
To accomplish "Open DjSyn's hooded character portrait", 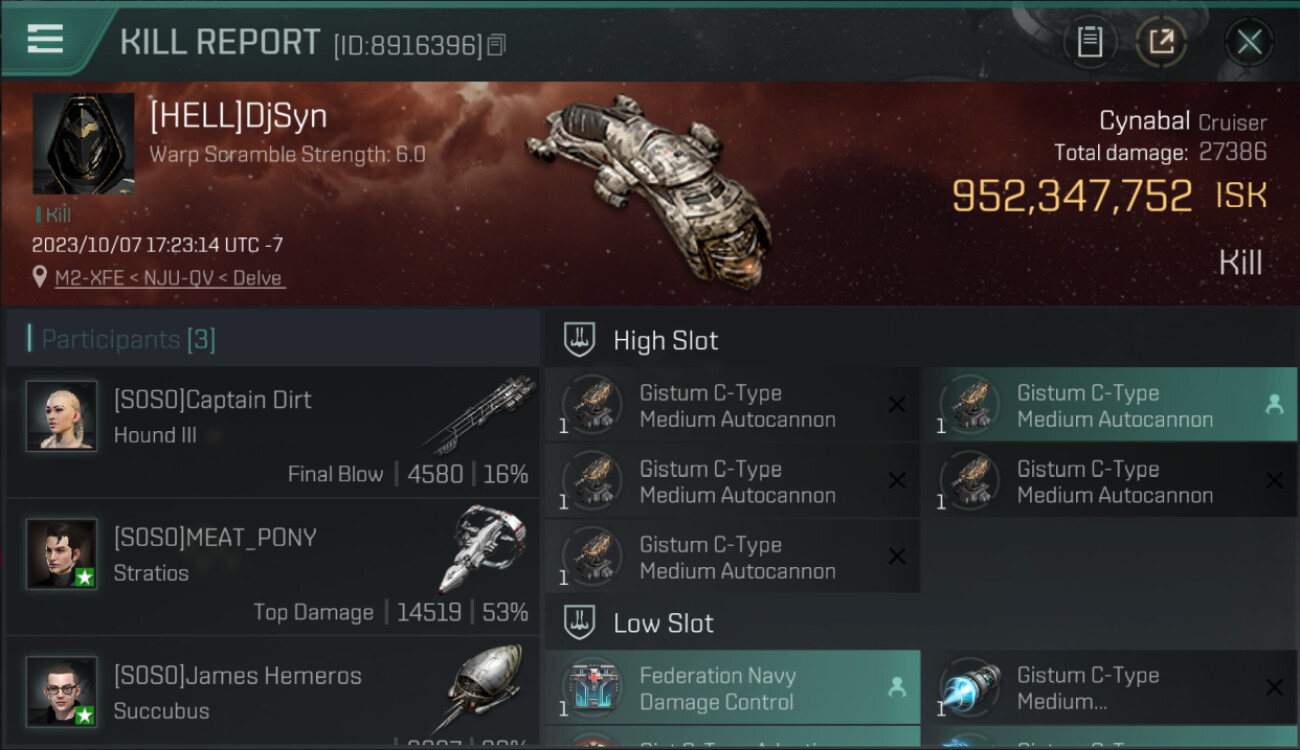I will pos(84,144).
